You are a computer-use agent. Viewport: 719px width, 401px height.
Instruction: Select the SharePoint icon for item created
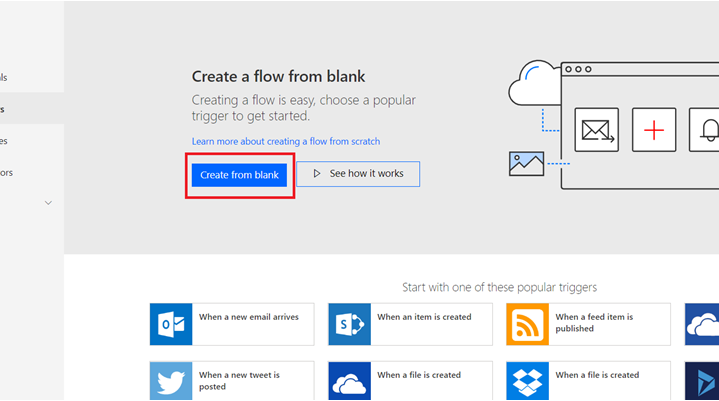coord(349,324)
